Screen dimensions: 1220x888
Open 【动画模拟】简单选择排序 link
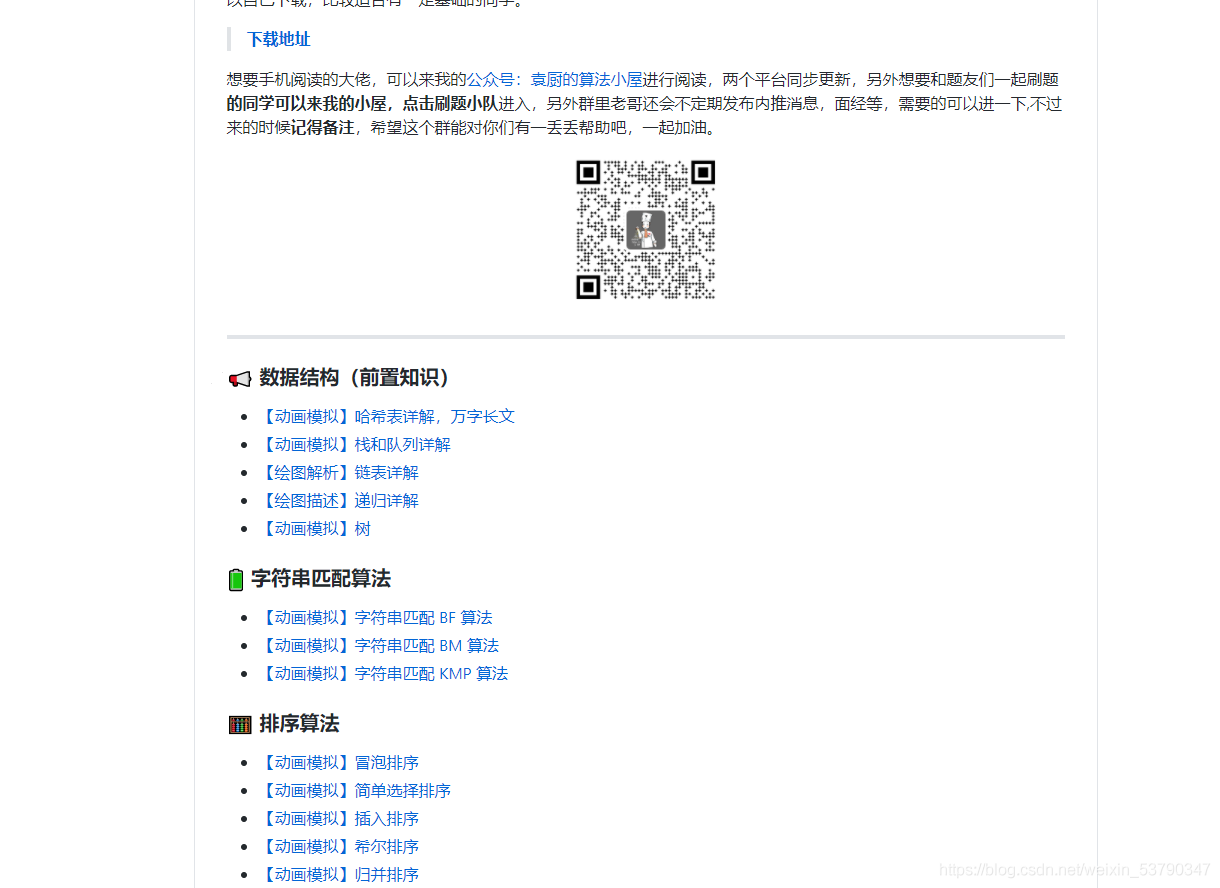point(355,790)
